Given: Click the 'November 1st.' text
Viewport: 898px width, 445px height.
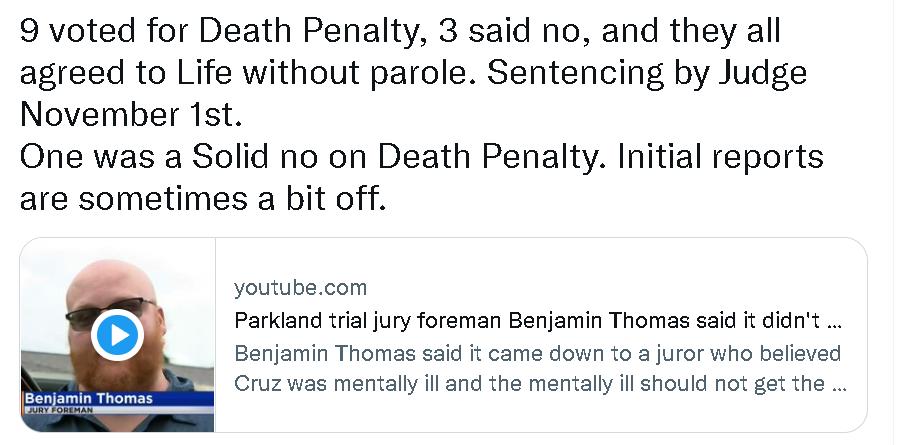Looking at the screenshot, I should tap(131, 115).
